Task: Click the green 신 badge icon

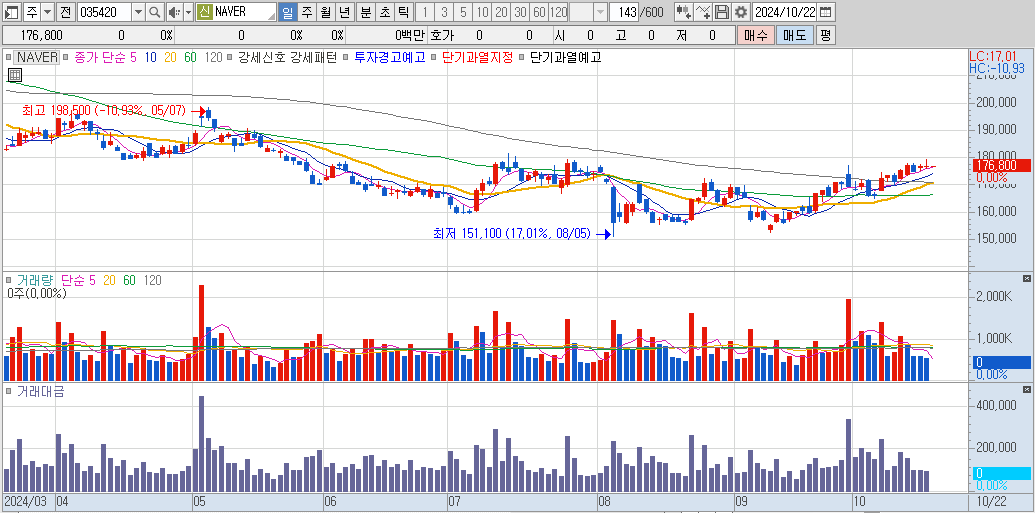Action: click(205, 12)
